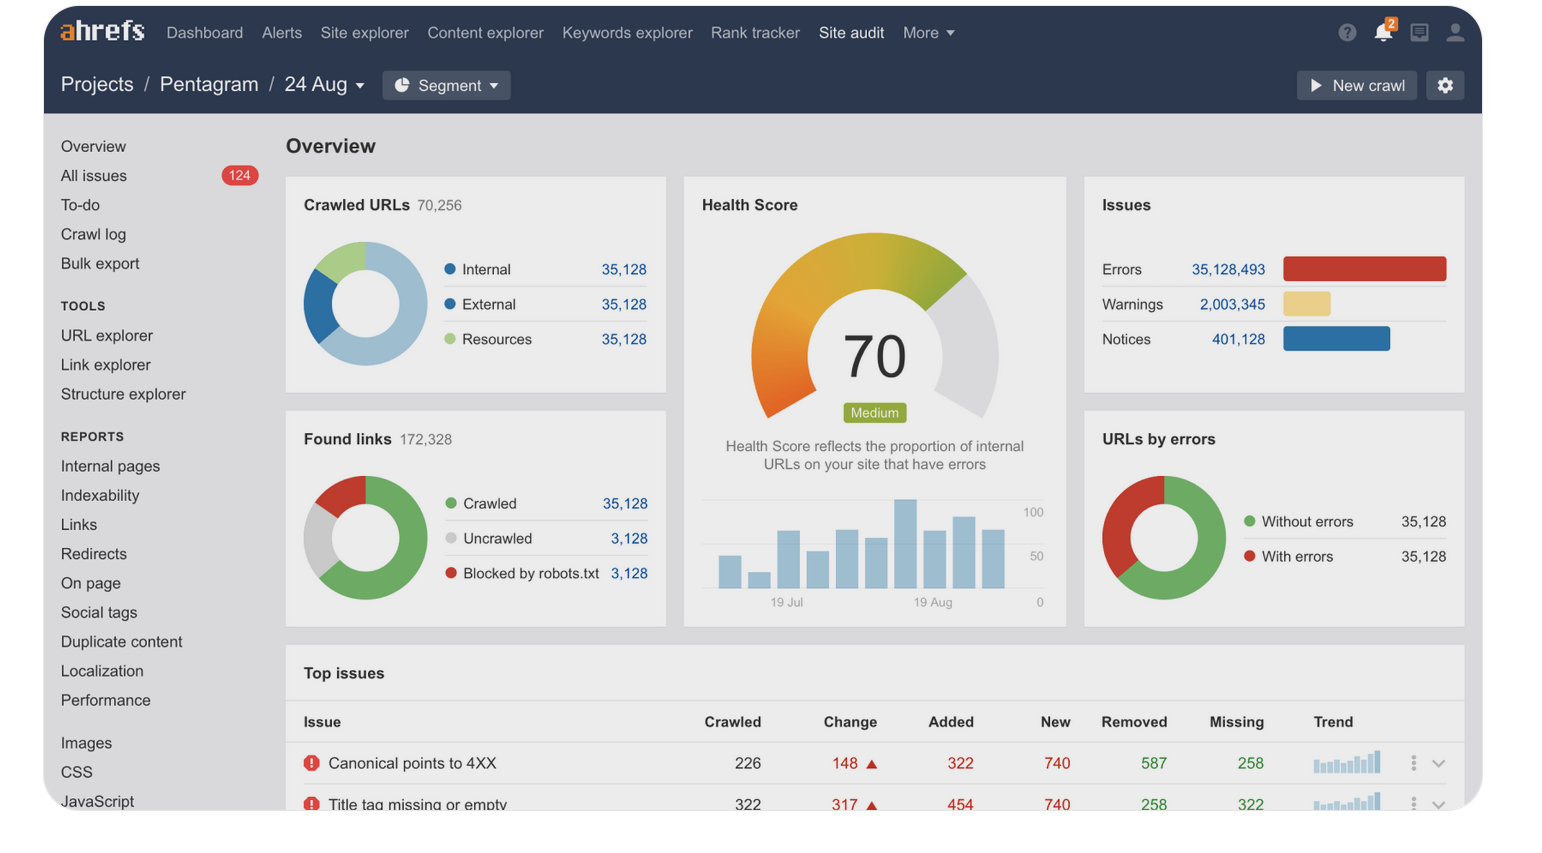1542x853 pixels.
Task: Open All issues in sidebar
Action: tap(94, 175)
